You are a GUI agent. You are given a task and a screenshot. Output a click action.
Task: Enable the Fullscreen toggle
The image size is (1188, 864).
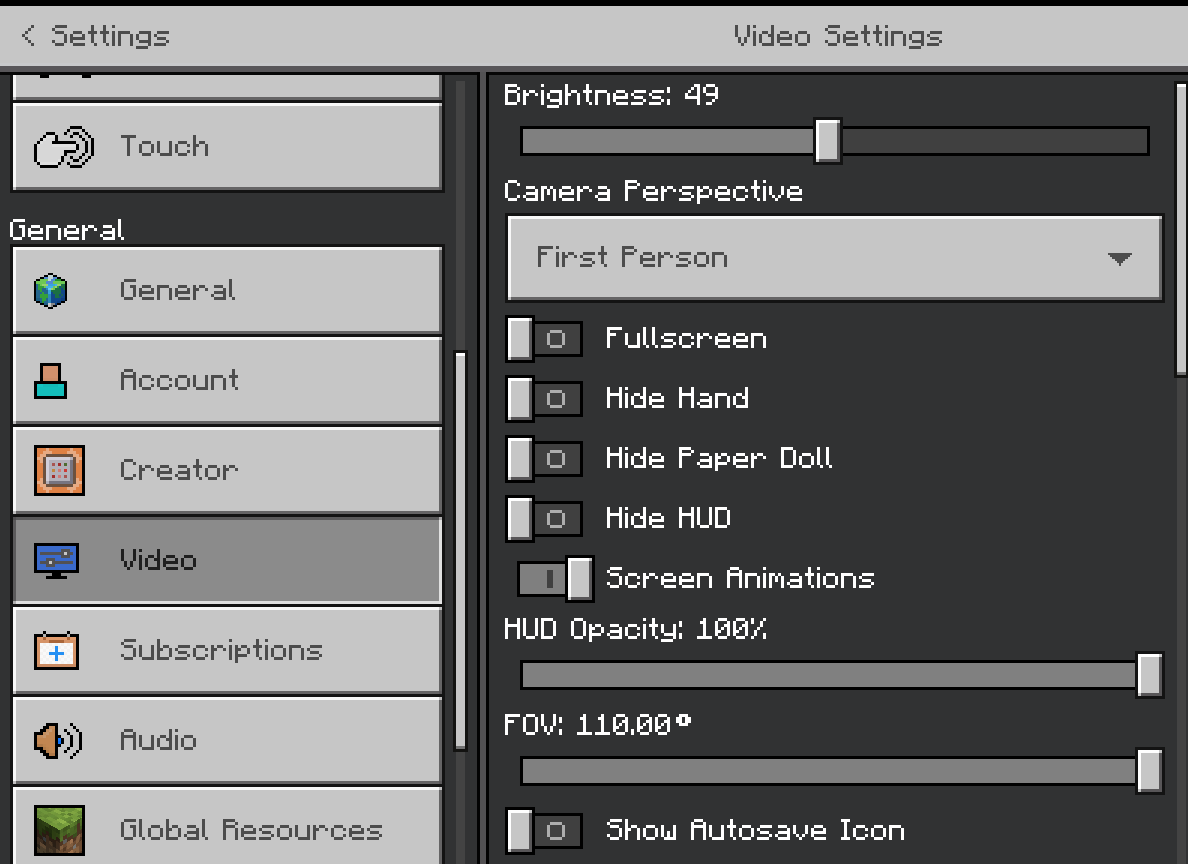click(x=544, y=339)
